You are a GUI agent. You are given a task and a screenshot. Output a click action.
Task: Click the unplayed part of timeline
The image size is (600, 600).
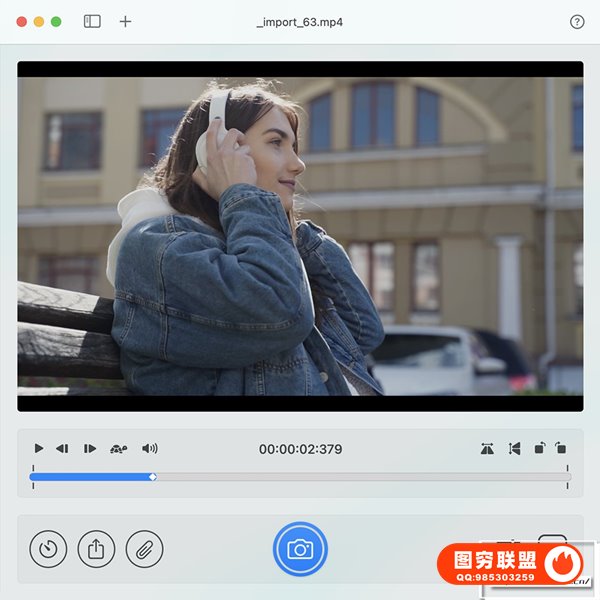pos(360,477)
